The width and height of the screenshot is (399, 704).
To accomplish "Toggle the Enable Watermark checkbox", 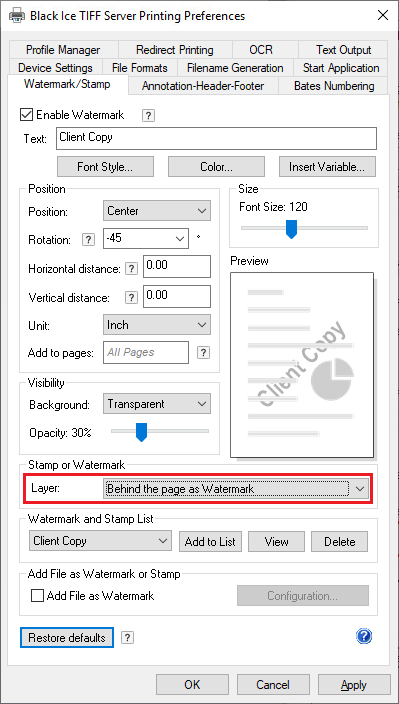I will point(26,115).
